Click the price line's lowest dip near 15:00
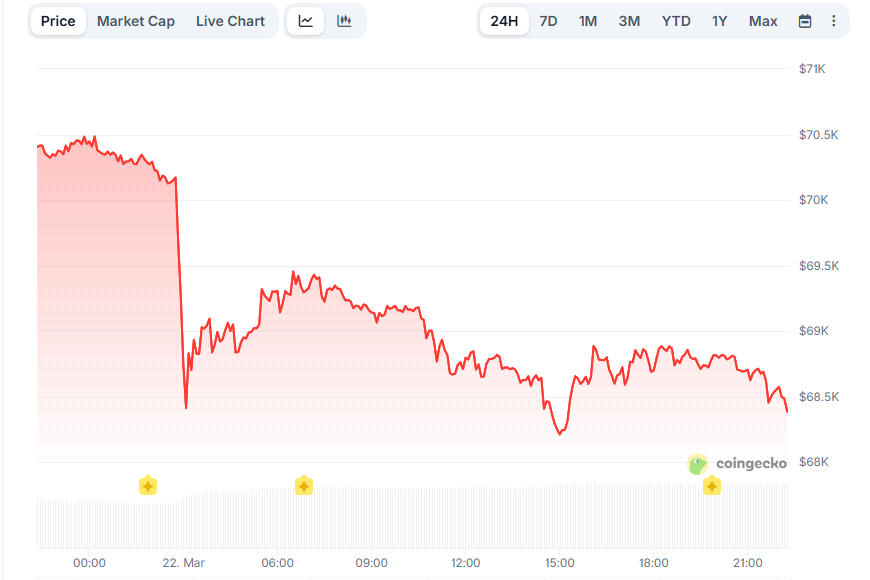The height and width of the screenshot is (580, 870). 560,434
